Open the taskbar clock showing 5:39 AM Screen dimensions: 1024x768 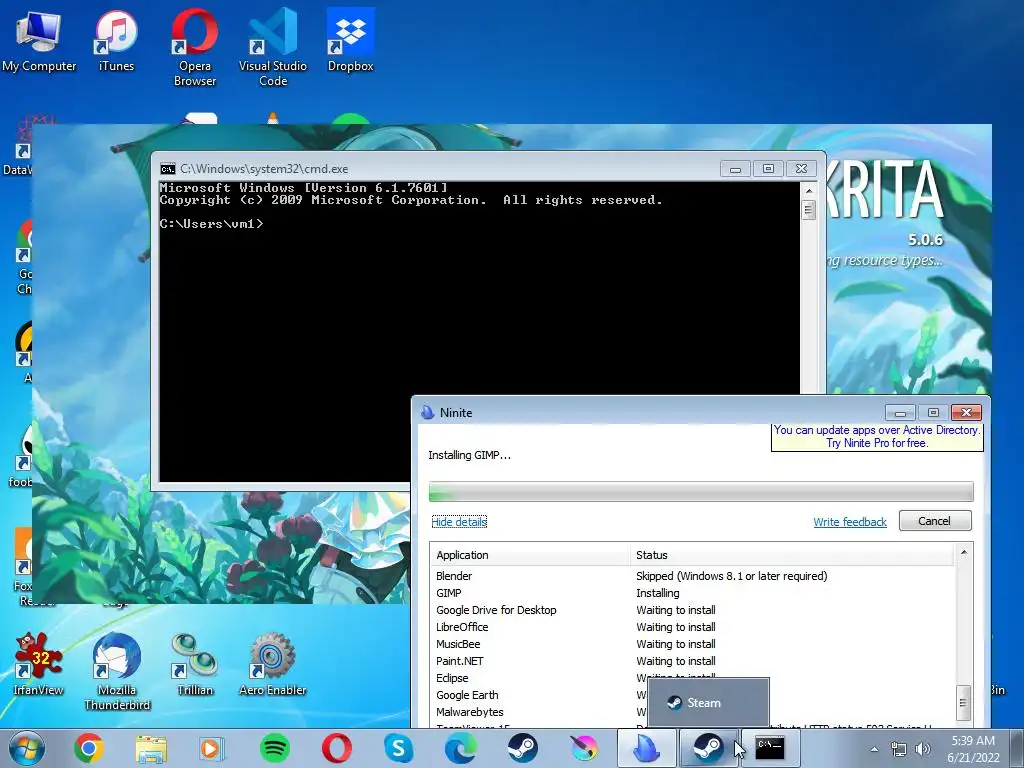(973, 749)
